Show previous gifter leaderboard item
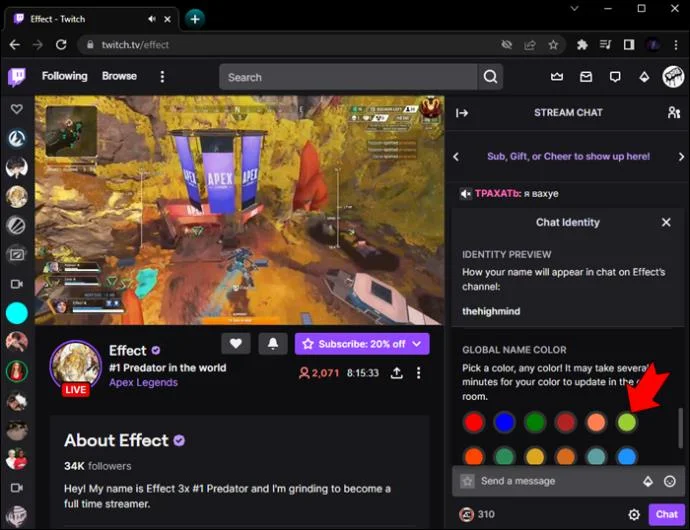The height and width of the screenshot is (530, 690). (456, 157)
